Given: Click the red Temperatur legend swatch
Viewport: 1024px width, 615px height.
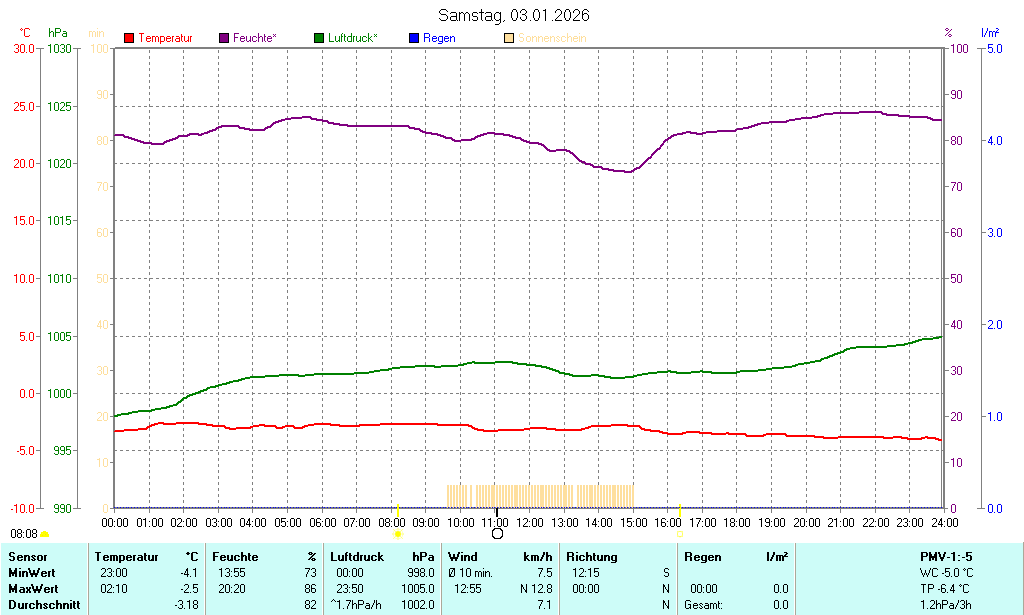Looking at the screenshot, I should (128, 38).
